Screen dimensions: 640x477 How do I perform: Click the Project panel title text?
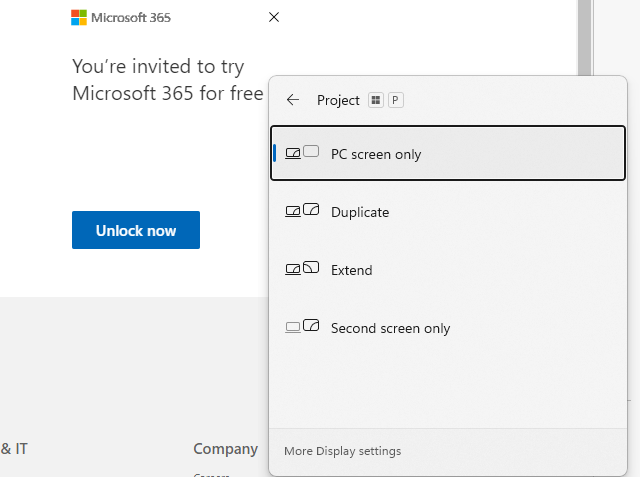pos(338,100)
